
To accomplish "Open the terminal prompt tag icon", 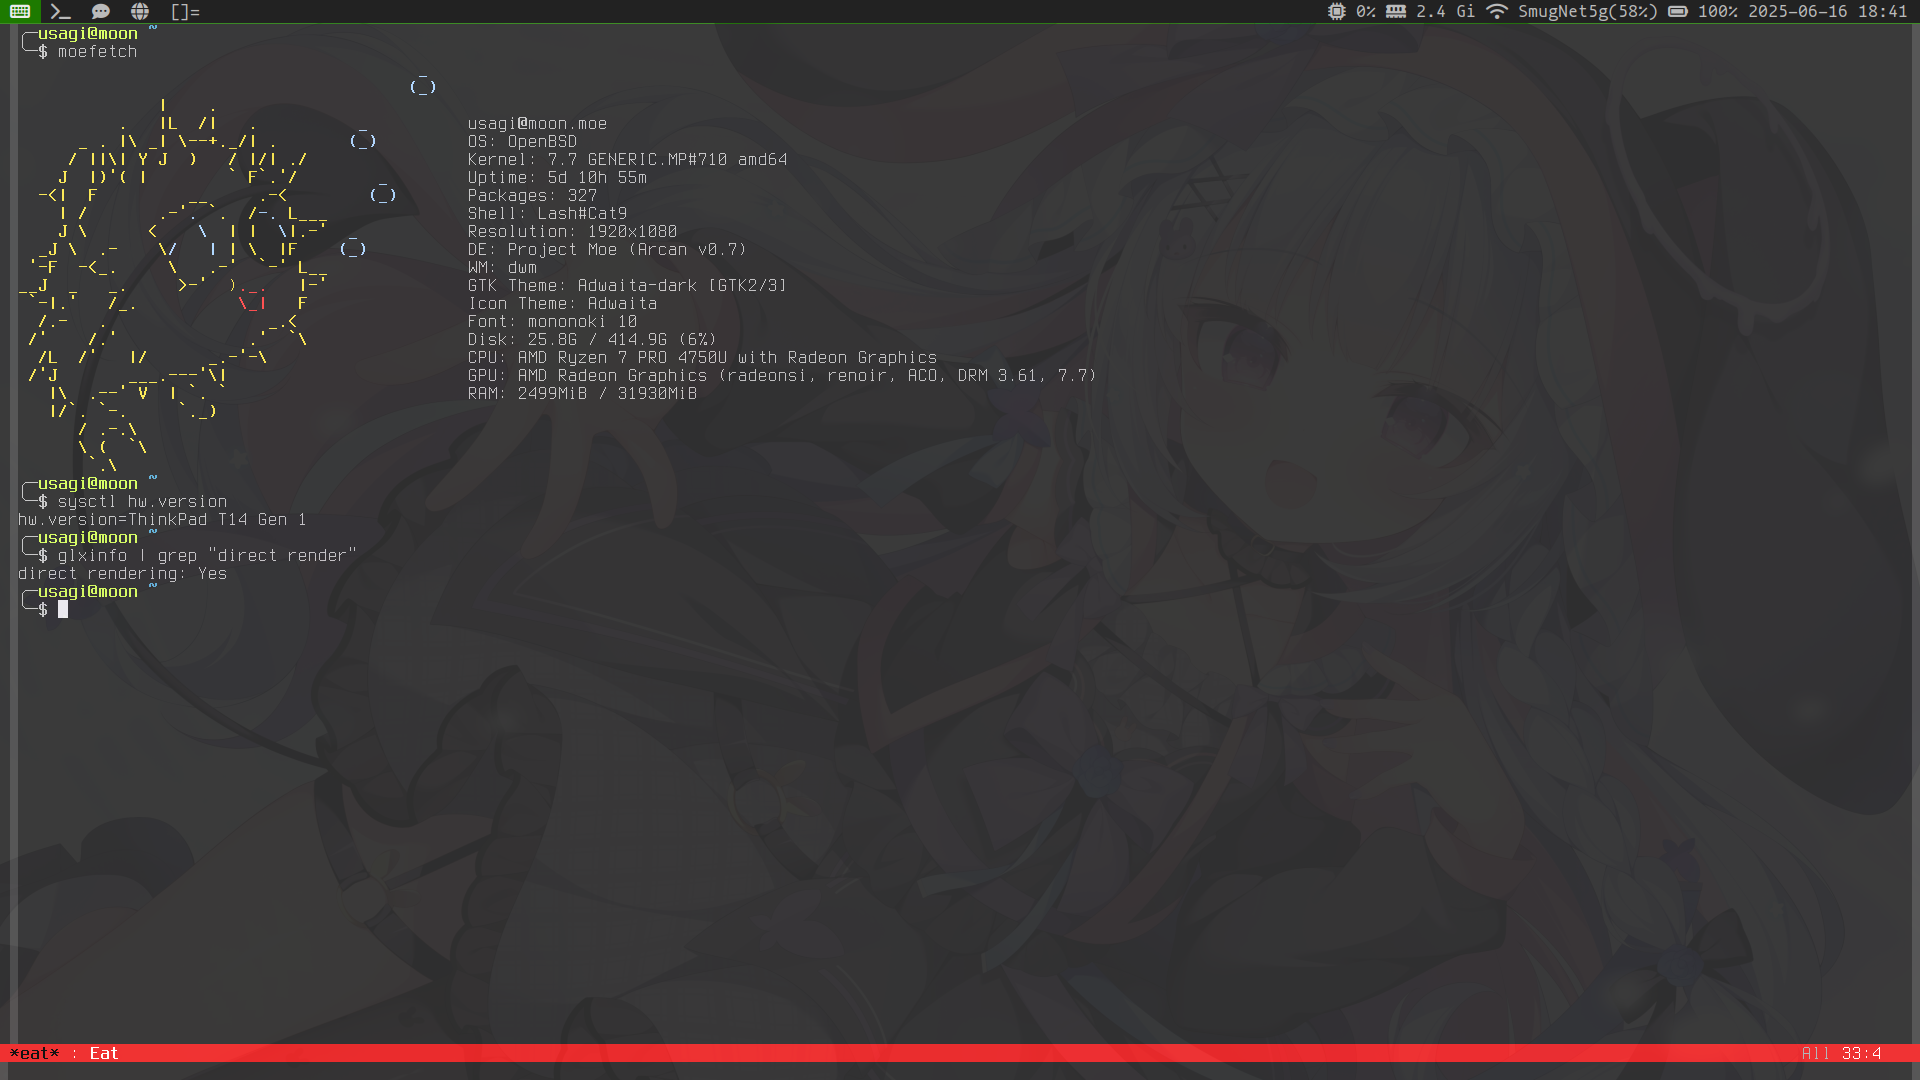I will coord(60,12).
